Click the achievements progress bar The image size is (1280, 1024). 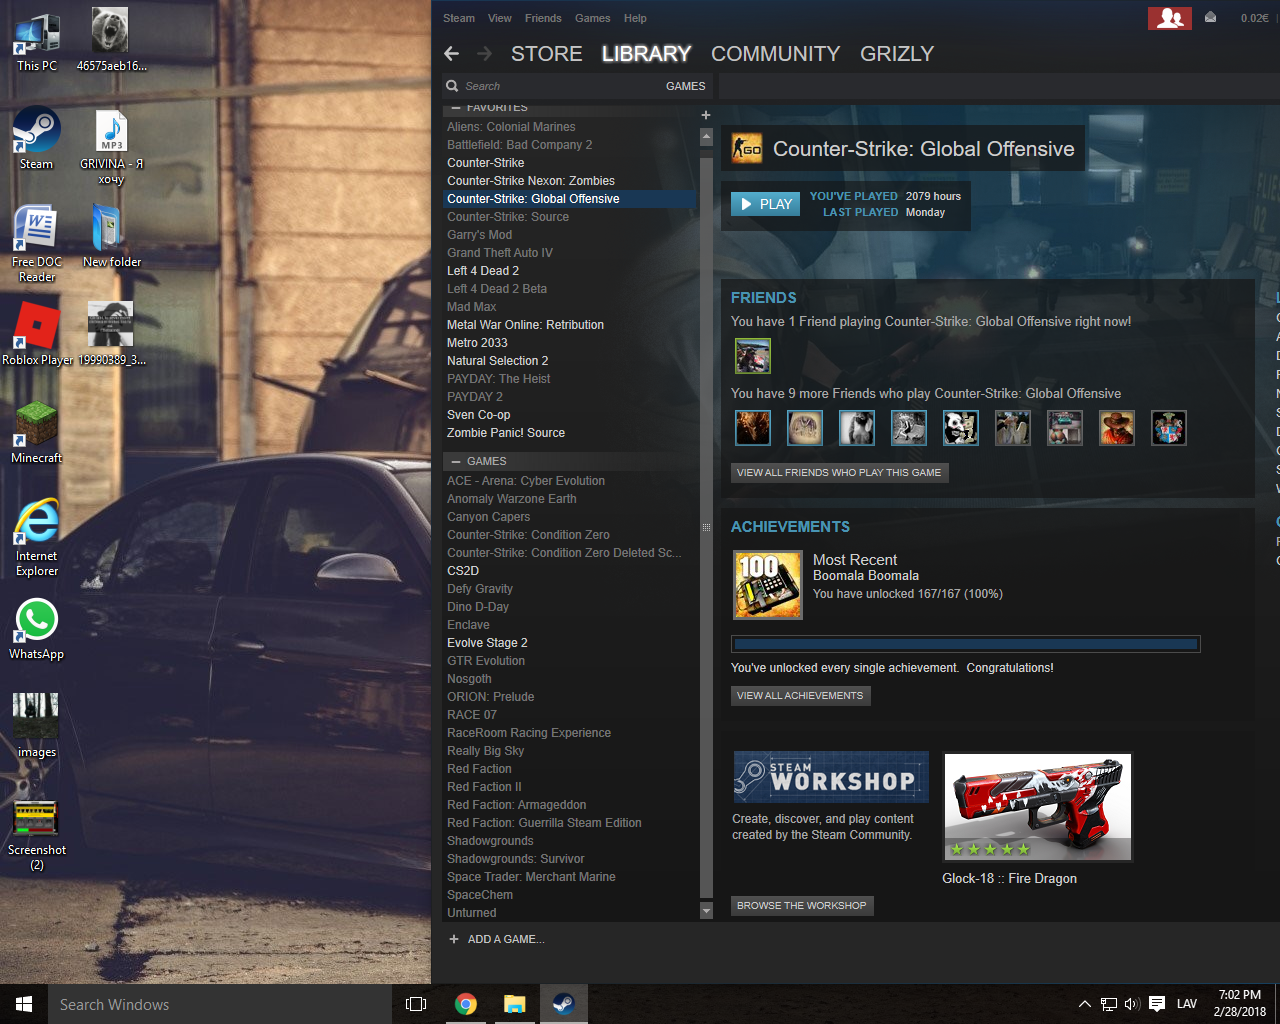point(965,644)
